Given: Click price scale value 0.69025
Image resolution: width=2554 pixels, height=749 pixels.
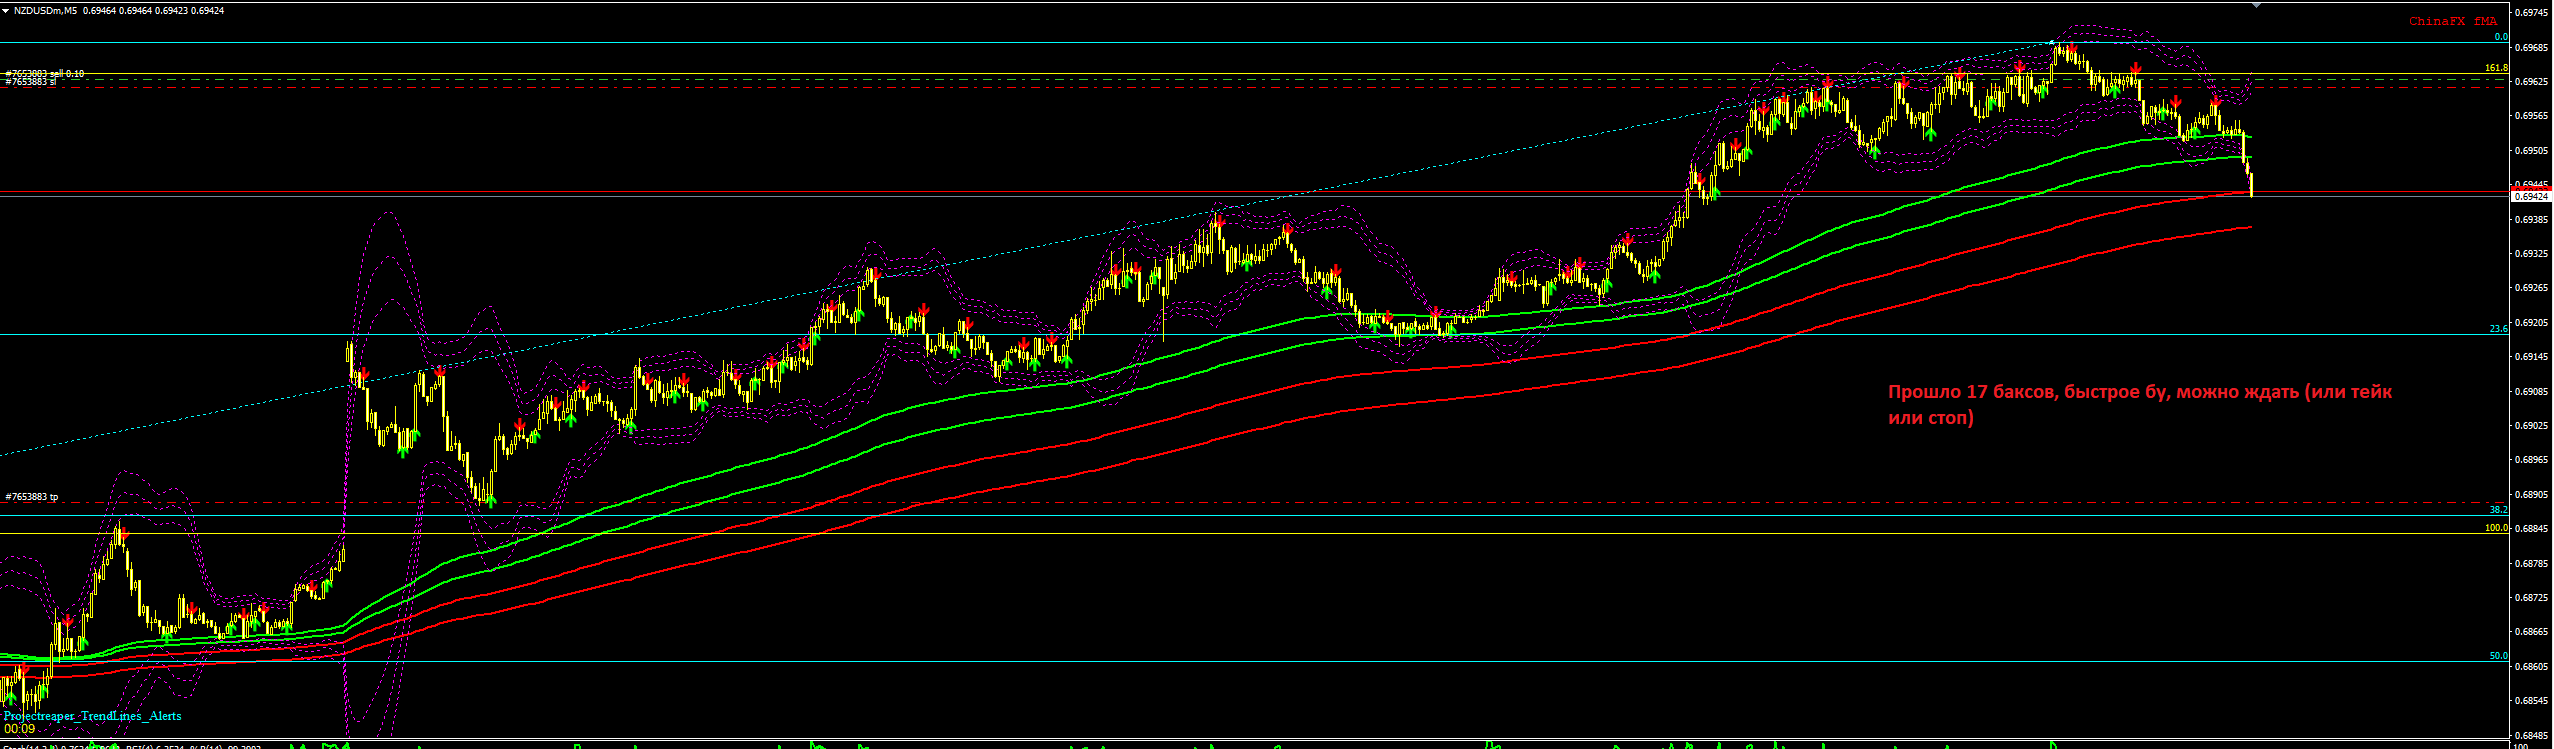Looking at the screenshot, I should coord(2533,426).
